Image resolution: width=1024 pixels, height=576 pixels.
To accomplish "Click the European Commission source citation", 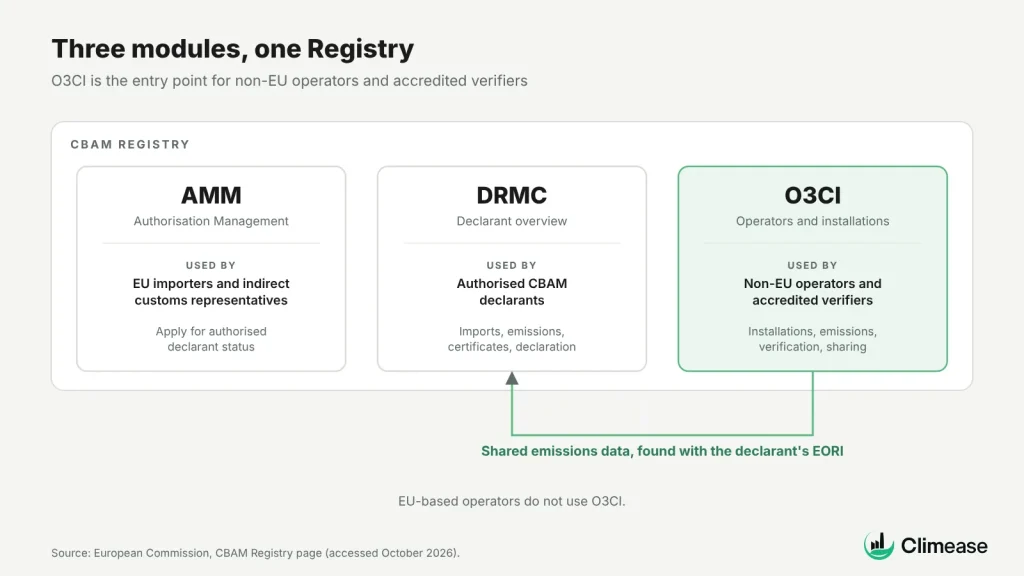I will point(255,553).
